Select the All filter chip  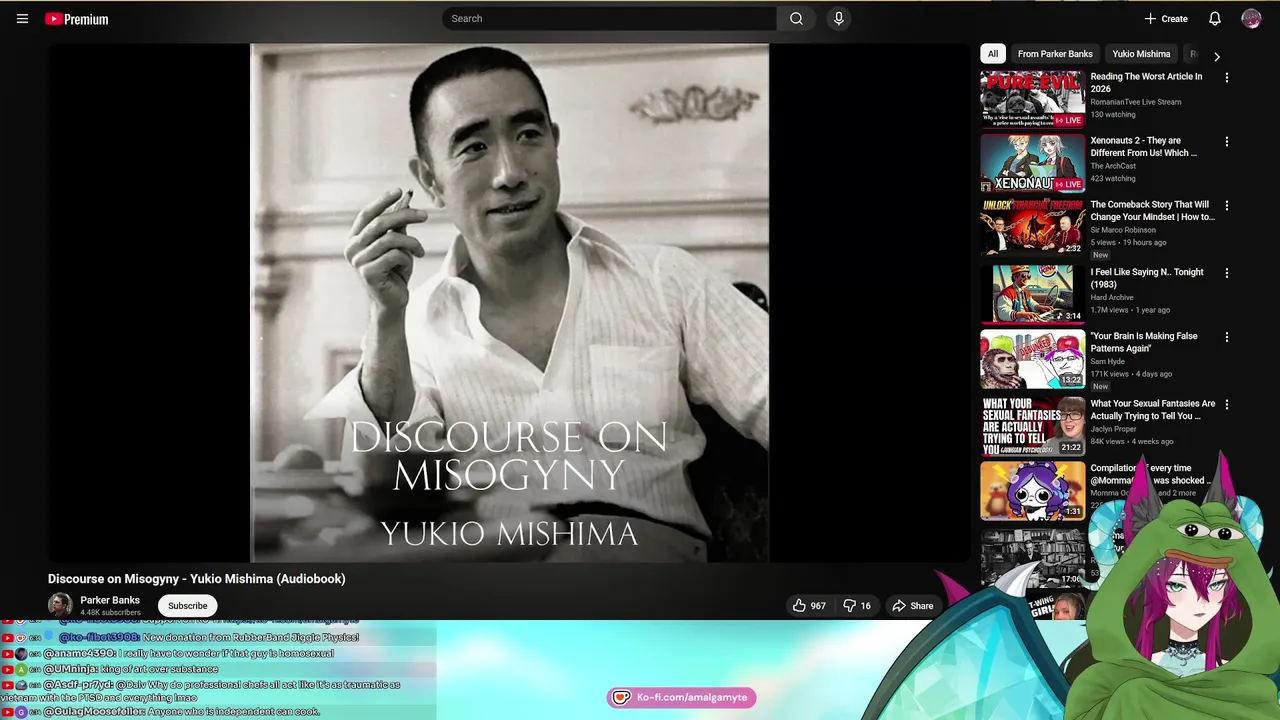click(992, 54)
